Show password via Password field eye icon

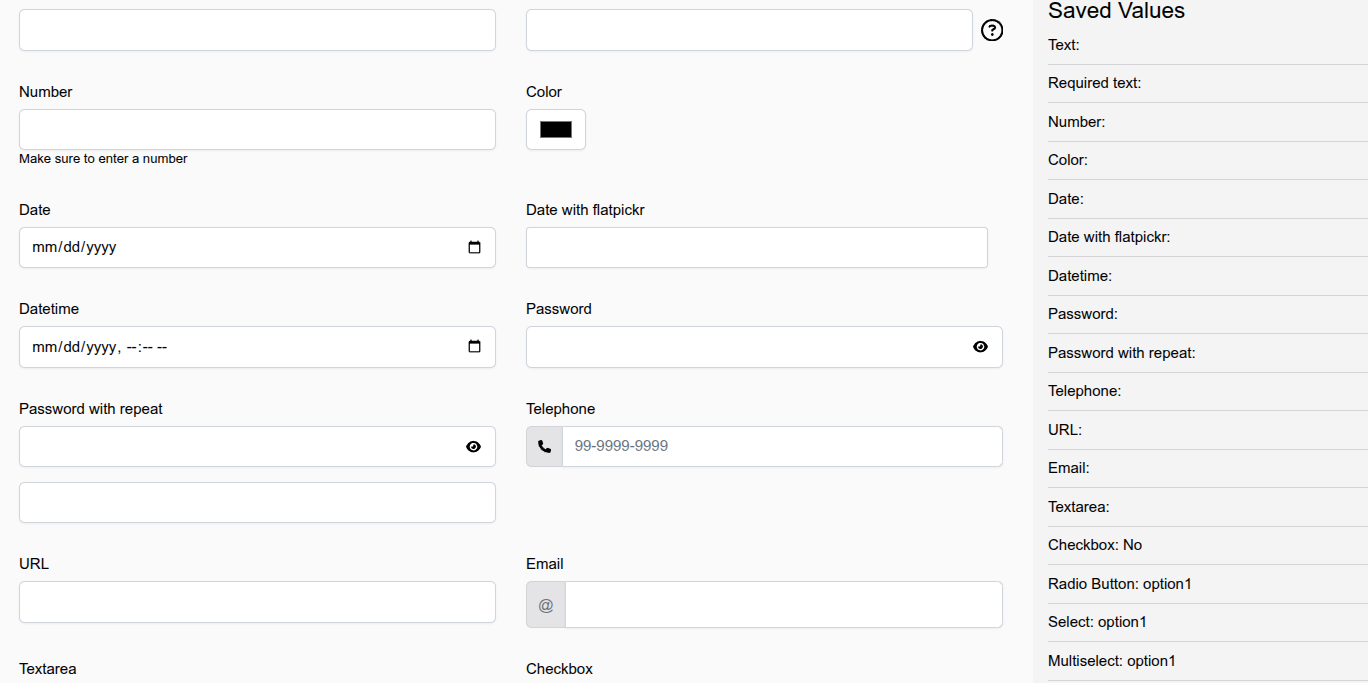click(x=980, y=347)
